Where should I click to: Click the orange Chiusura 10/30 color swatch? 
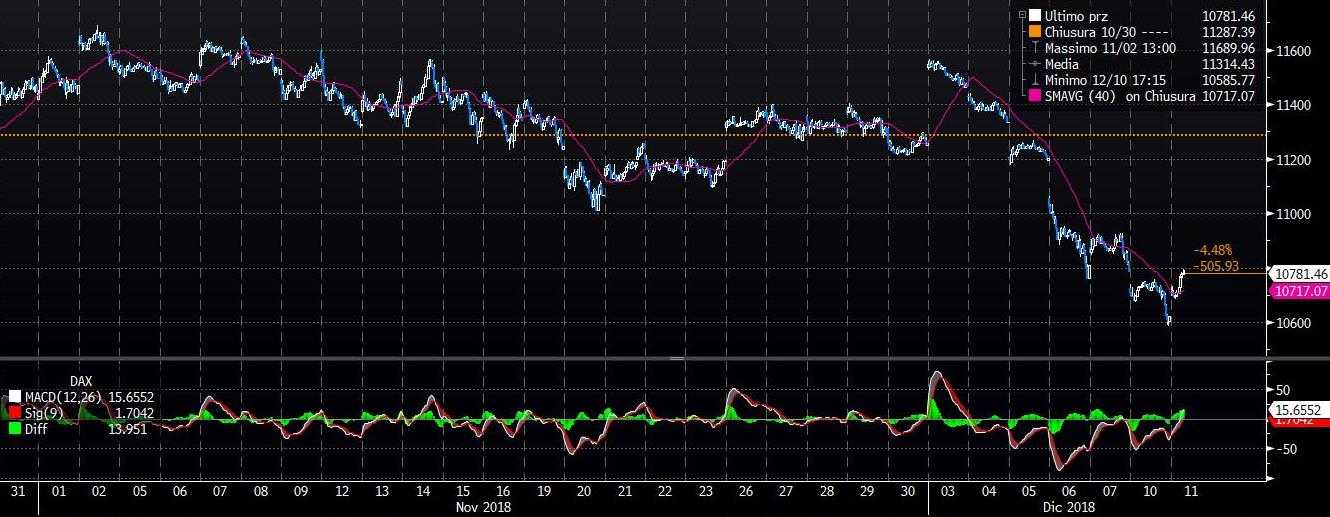[1034, 32]
